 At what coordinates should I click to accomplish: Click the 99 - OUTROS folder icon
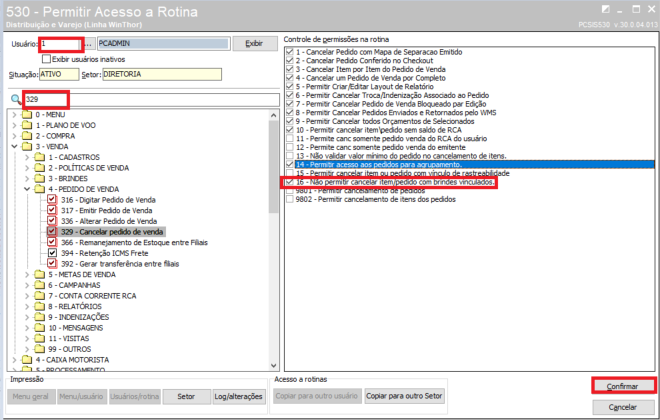click(40, 349)
